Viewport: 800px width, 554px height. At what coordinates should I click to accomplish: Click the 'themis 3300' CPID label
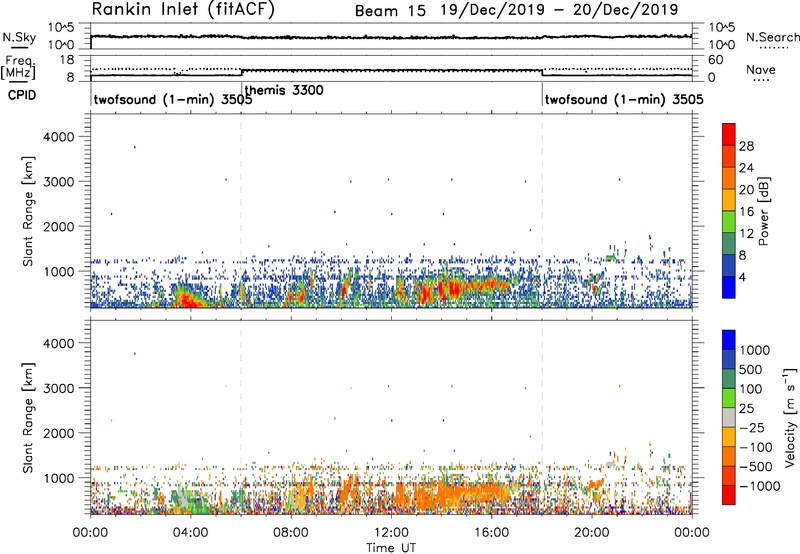(284, 91)
